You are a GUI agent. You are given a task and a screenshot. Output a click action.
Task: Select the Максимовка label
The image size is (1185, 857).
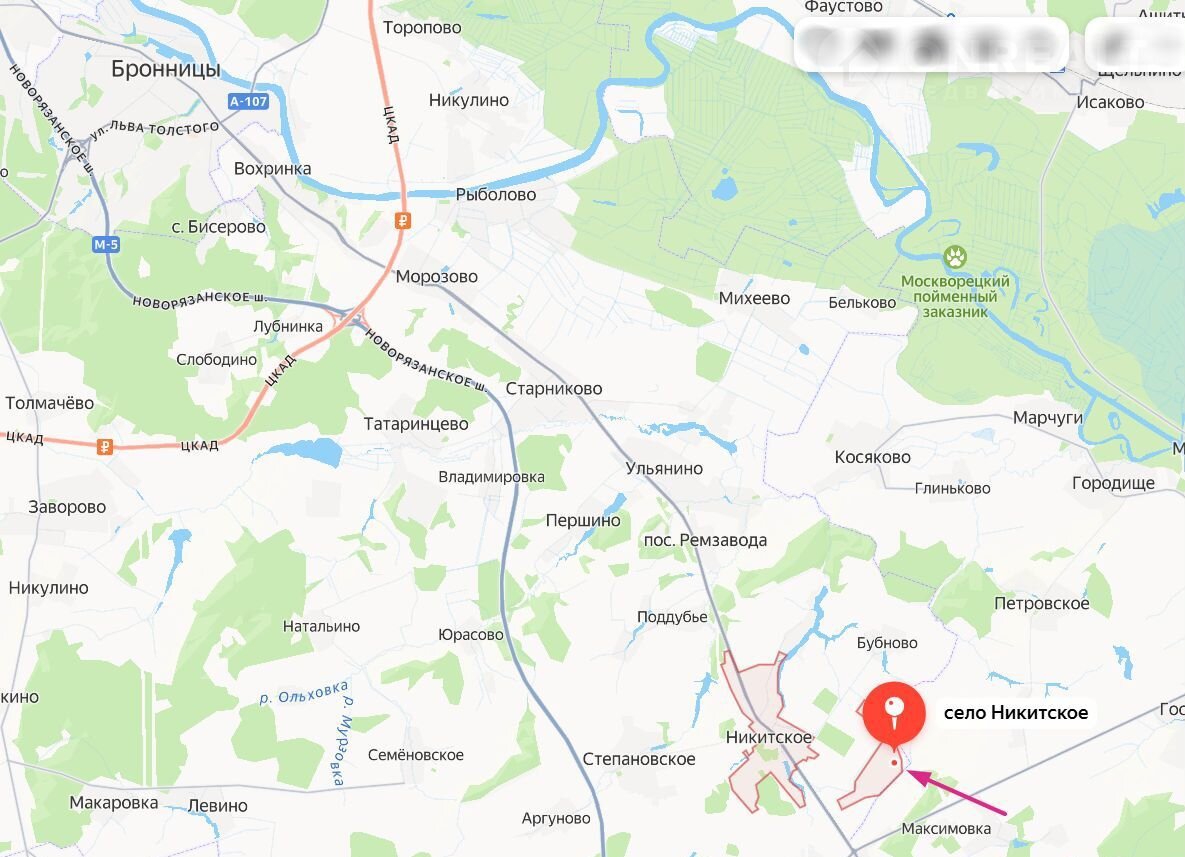point(946,829)
